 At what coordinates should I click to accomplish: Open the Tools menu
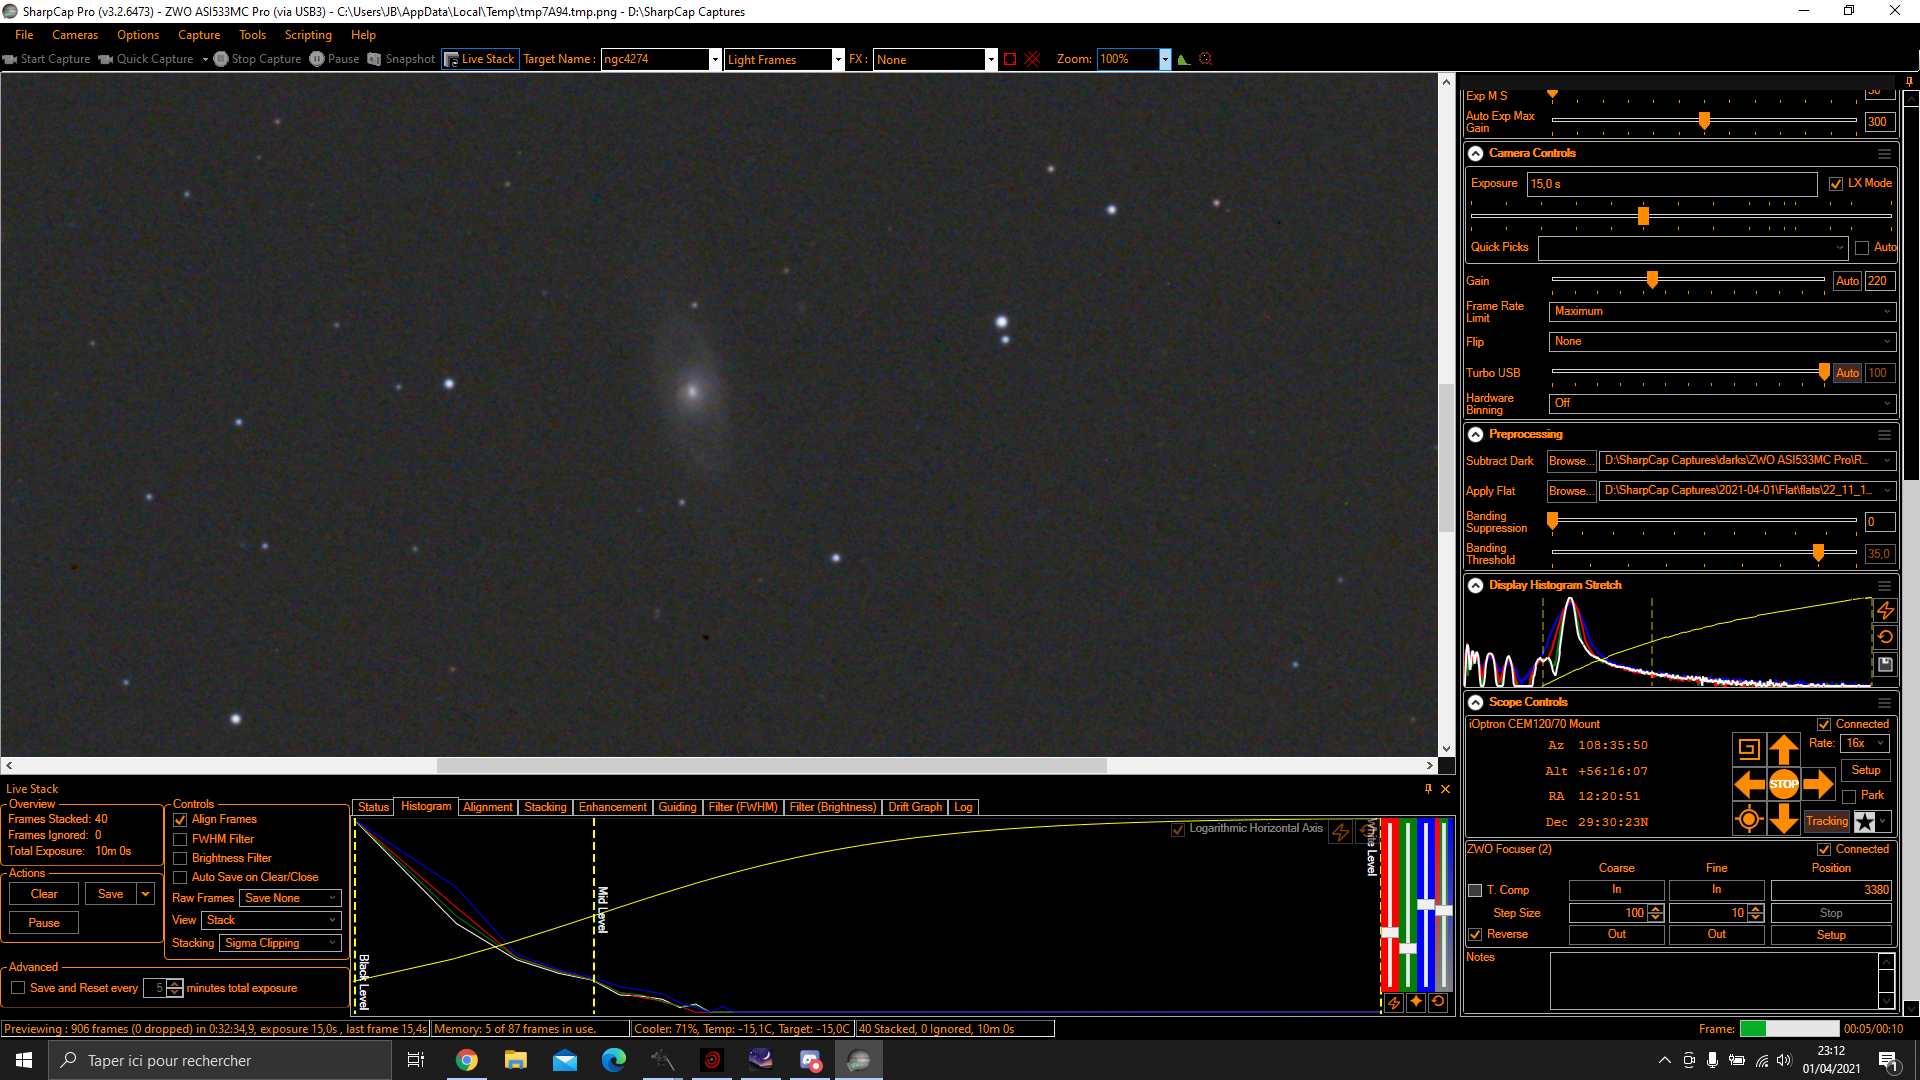click(x=252, y=35)
